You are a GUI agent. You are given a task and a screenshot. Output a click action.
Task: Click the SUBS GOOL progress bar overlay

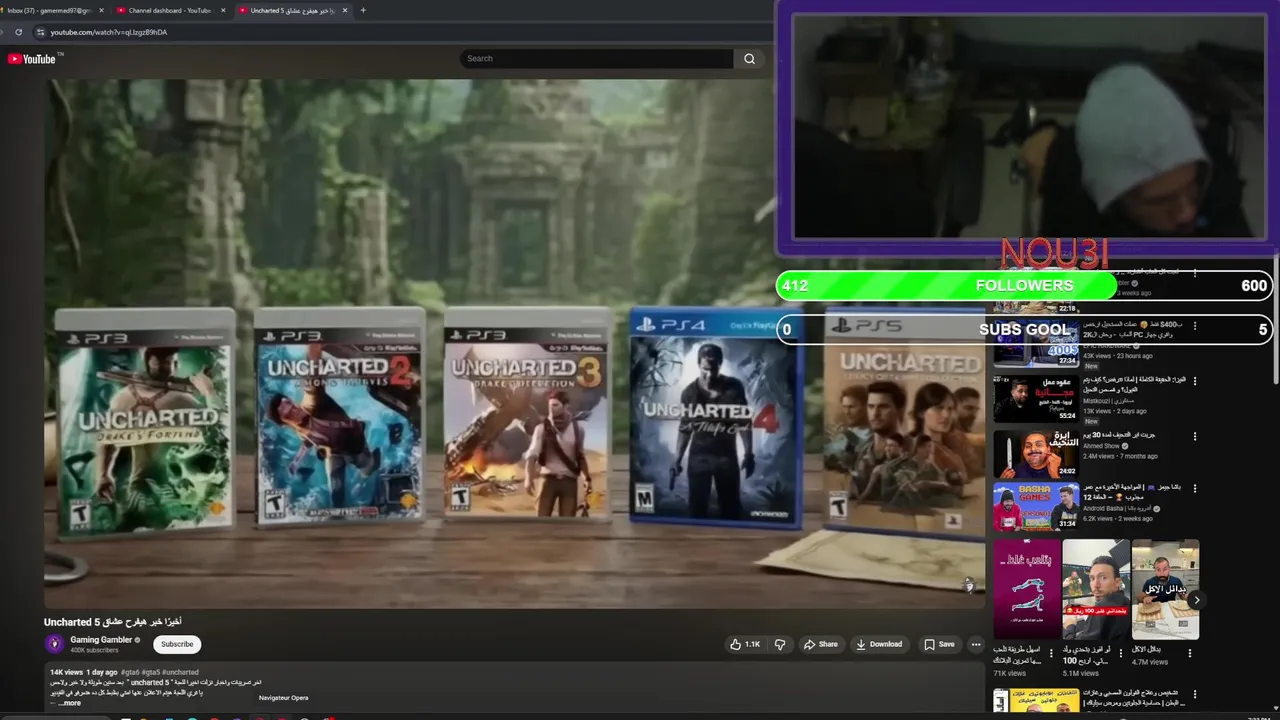1024,329
